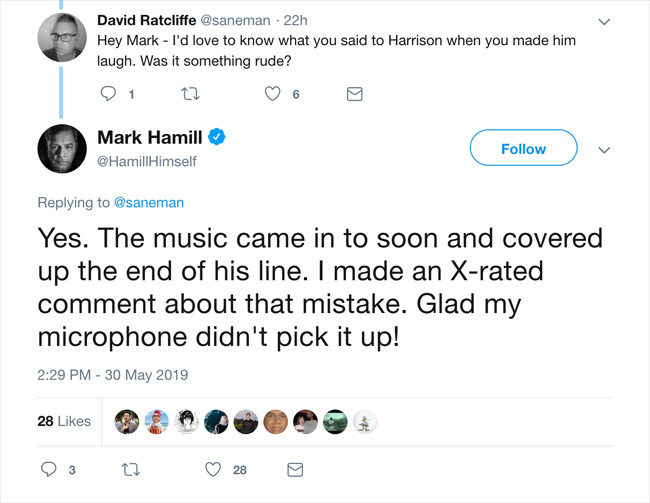The image size is (650, 503).
Task: Like Mark Hamill's tweet with 28 likes
Action: [212, 469]
